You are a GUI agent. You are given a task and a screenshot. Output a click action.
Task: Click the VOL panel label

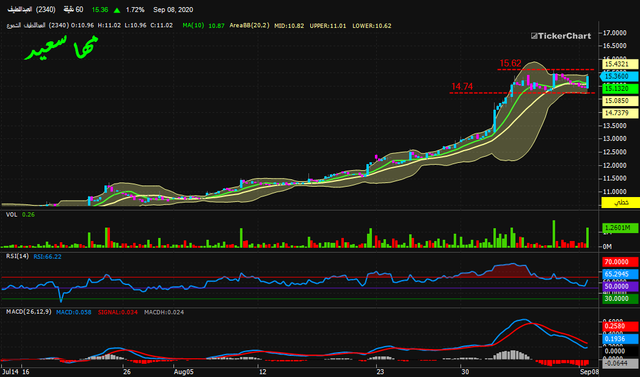(11, 215)
